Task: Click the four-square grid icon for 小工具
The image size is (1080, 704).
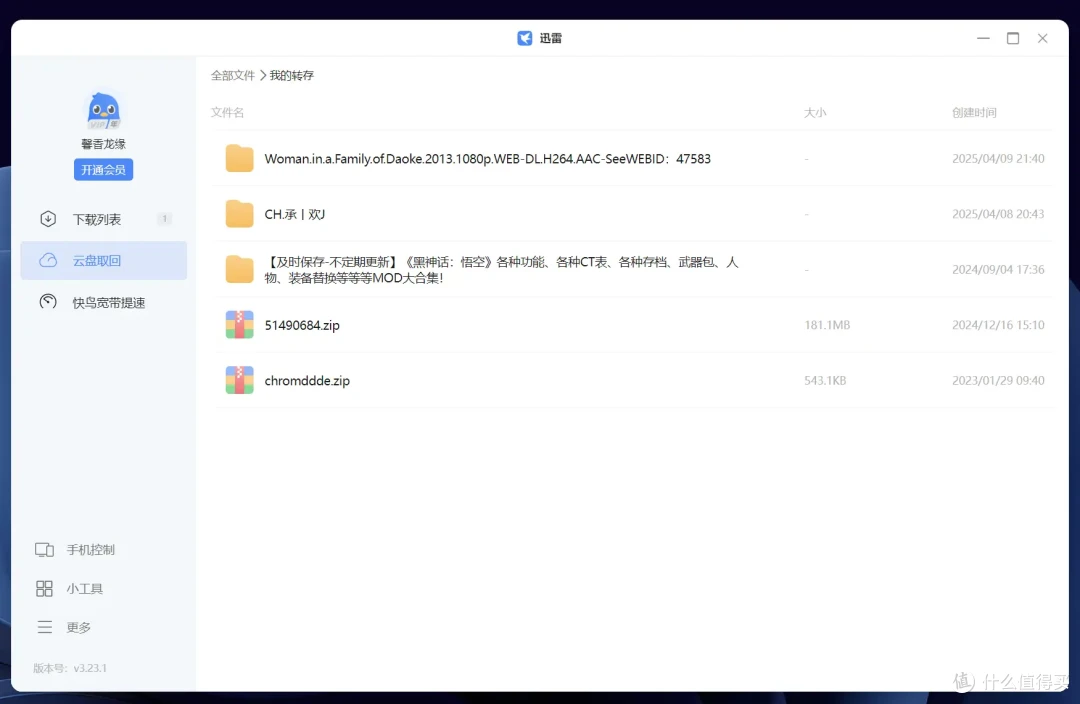Action: (44, 588)
